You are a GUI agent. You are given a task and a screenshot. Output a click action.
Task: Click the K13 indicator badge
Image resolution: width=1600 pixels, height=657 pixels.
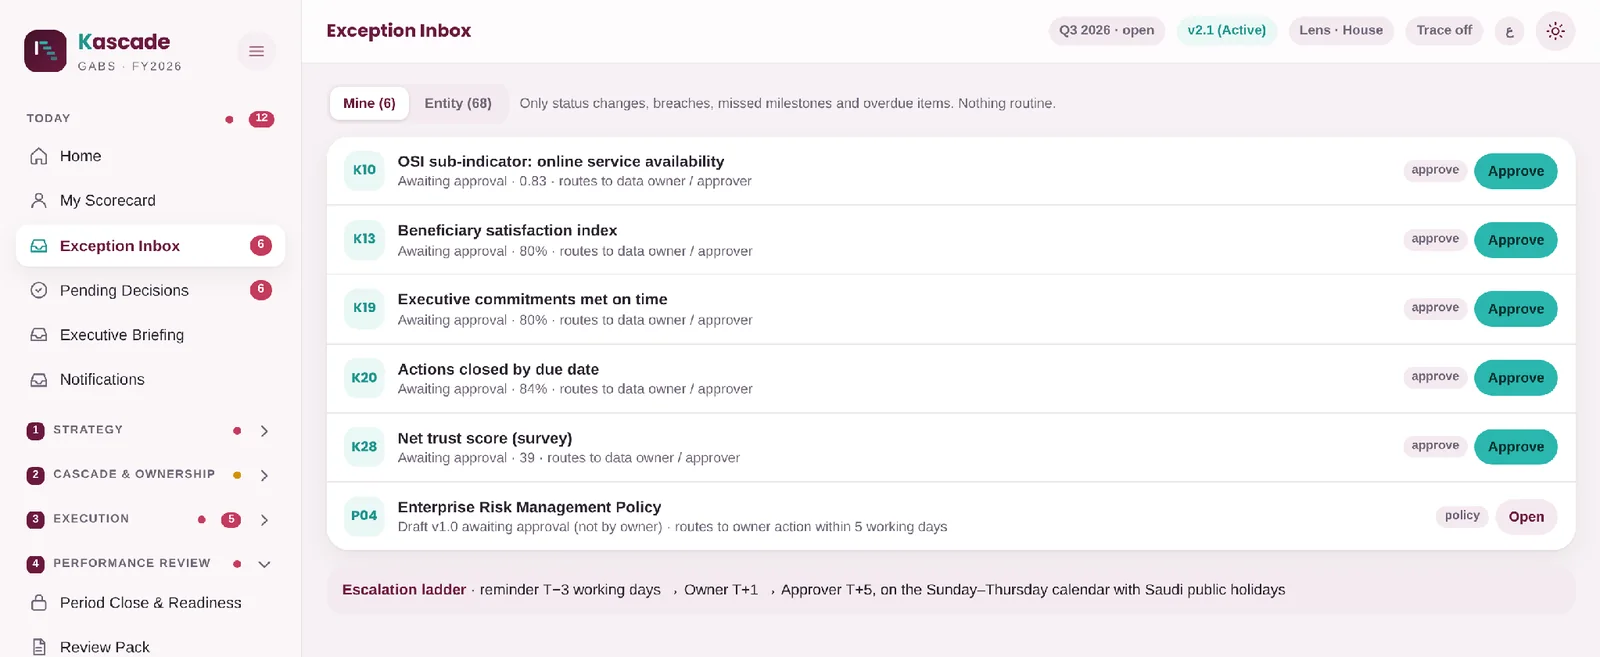[364, 239]
